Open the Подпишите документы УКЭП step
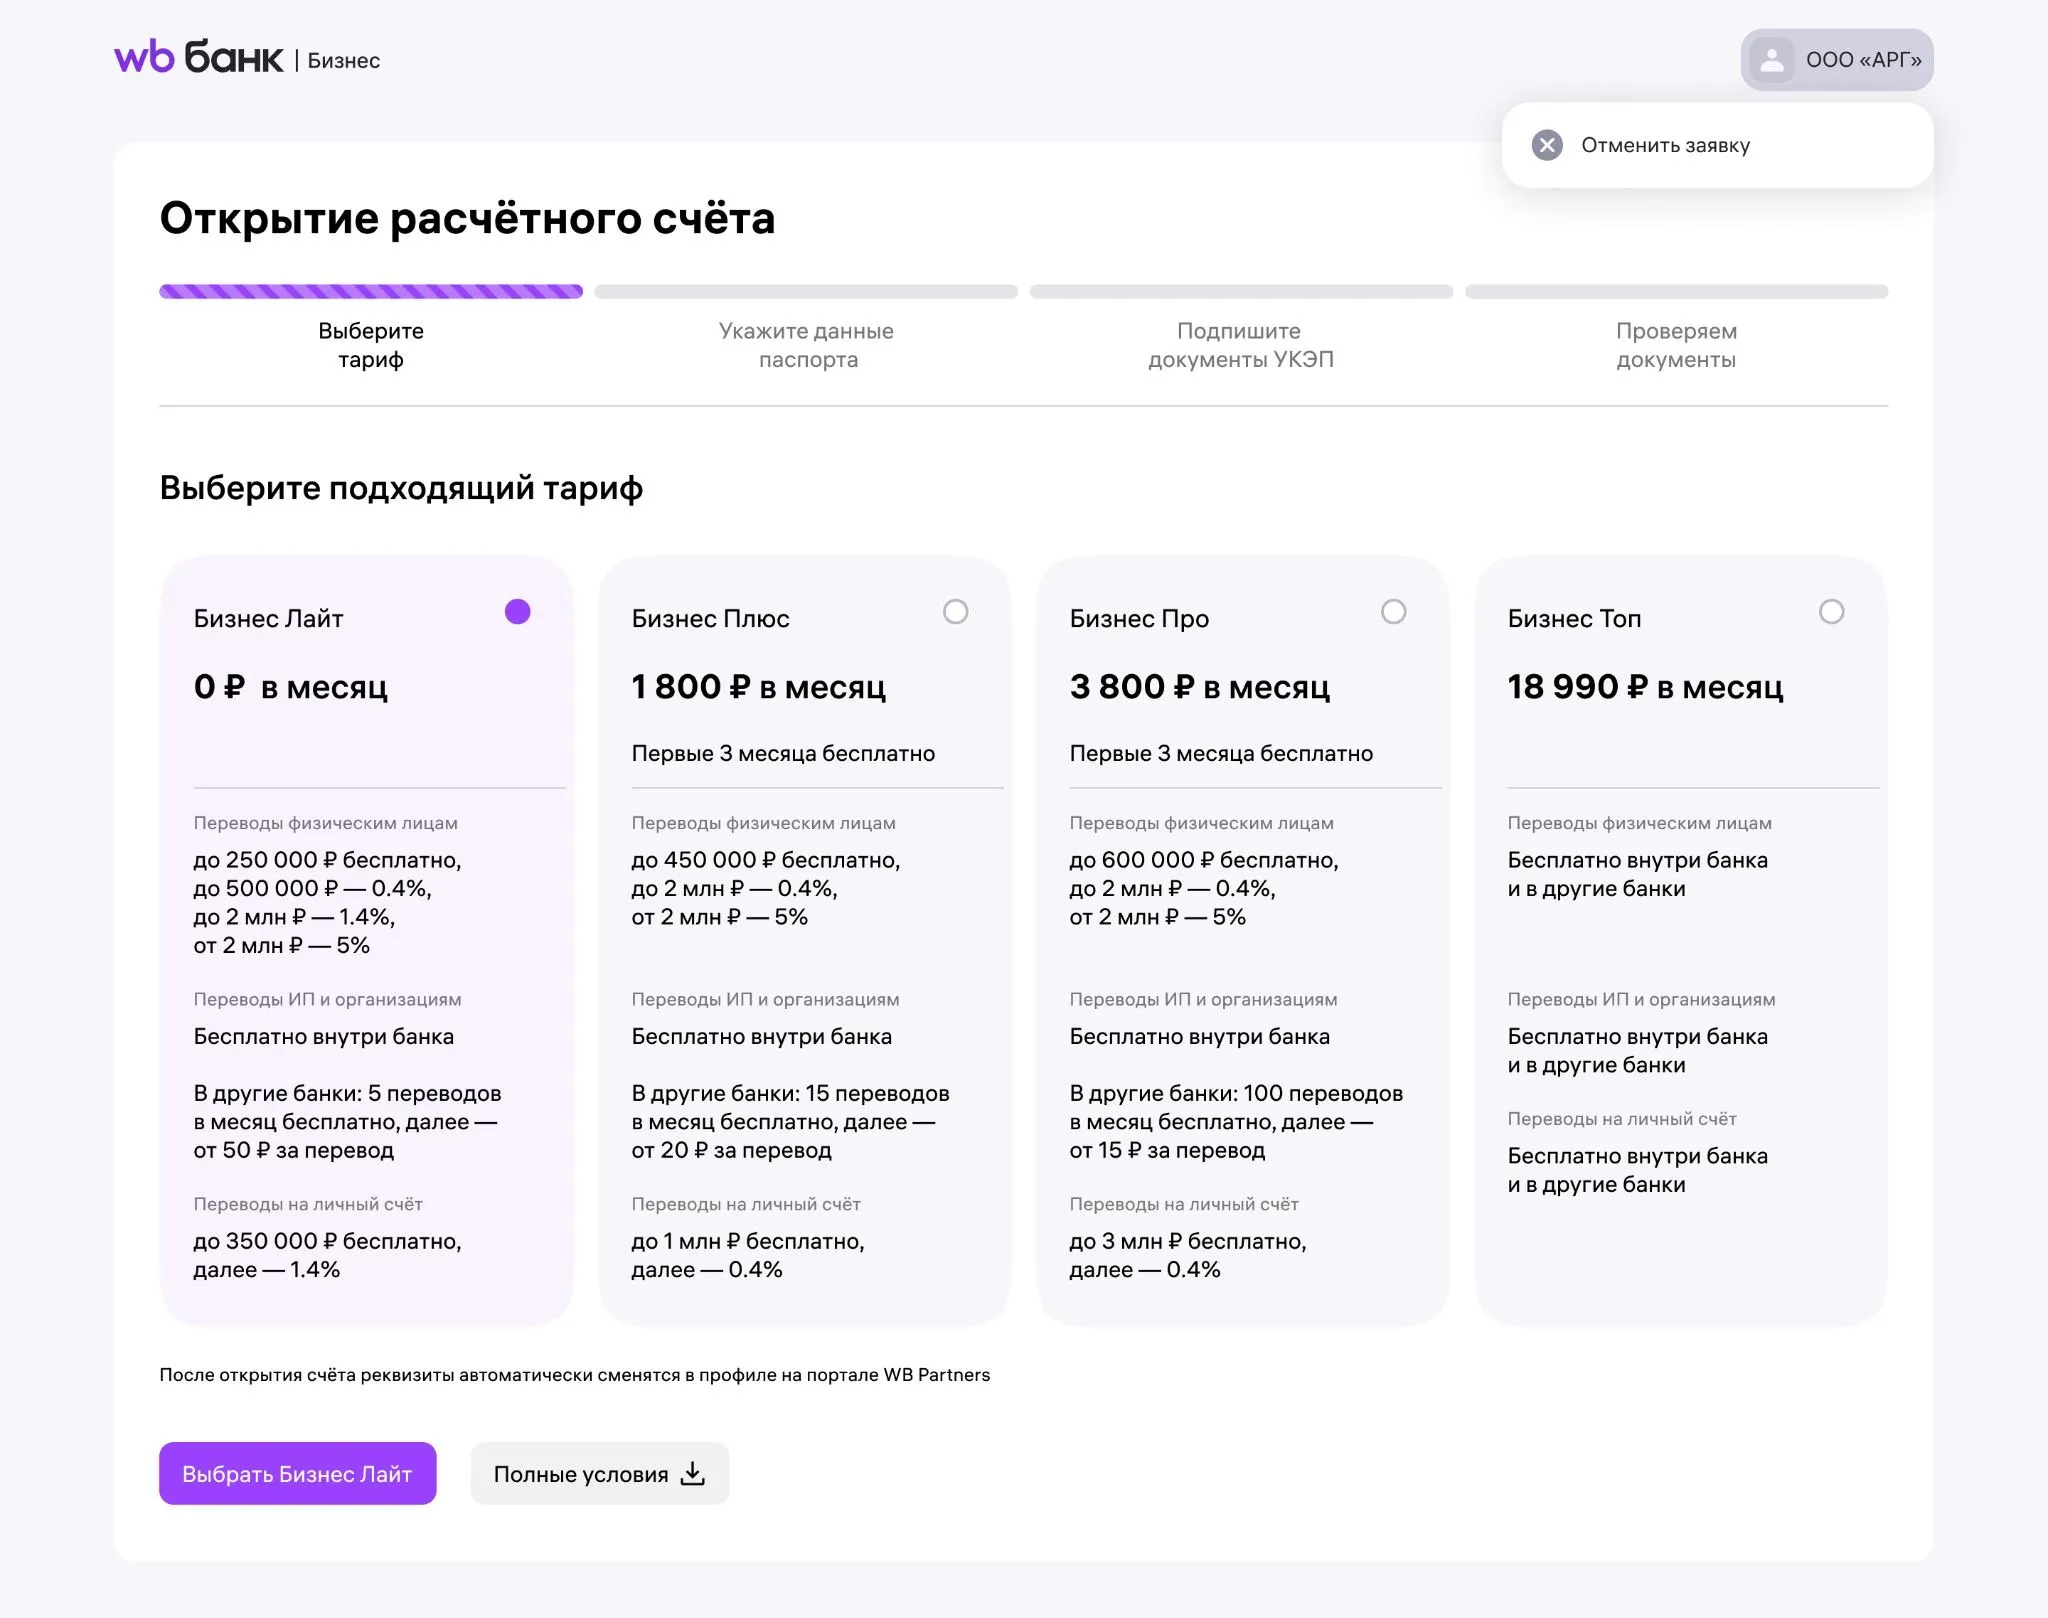This screenshot has width=2048, height=1618. click(x=1240, y=345)
